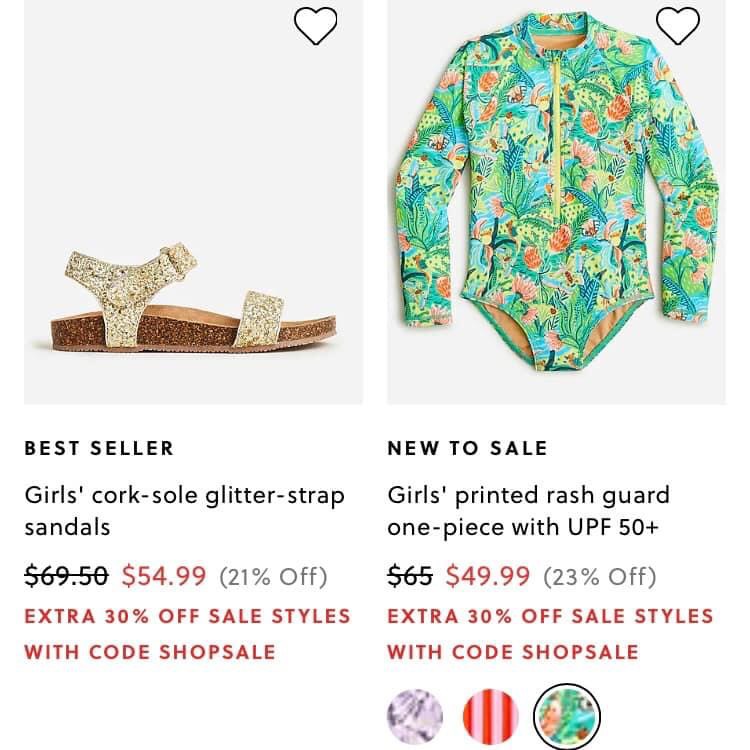
Task: Click the (23% Off) discount text
Action: coord(600,577)
